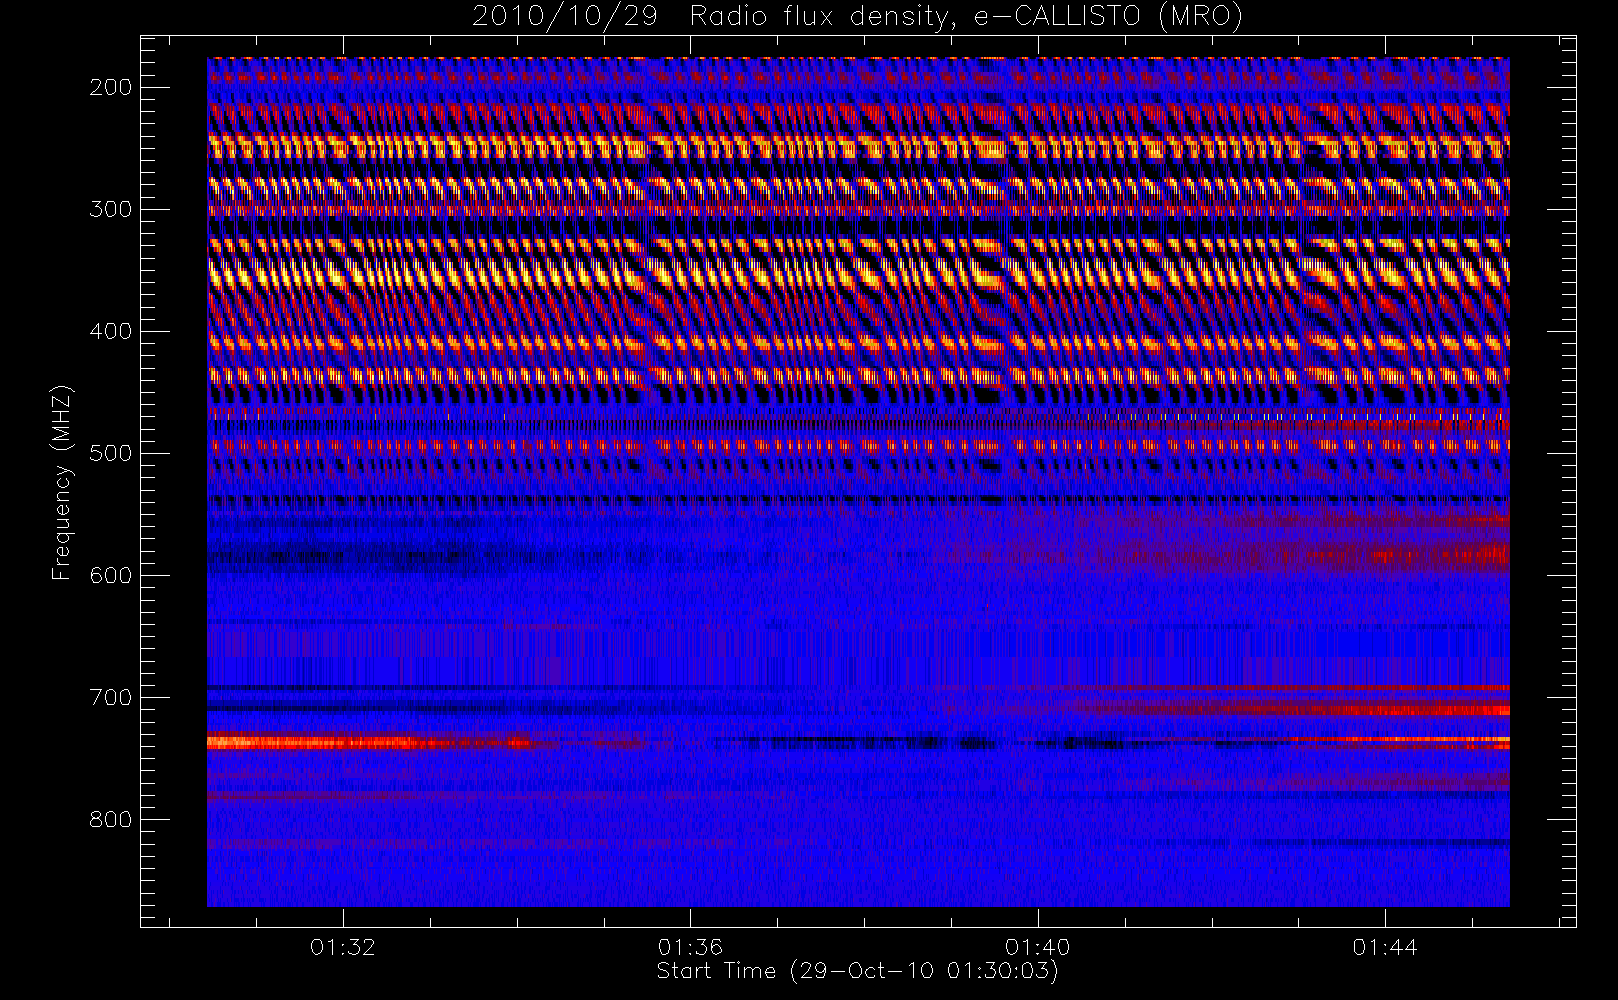The height and width of the screenshot is (1000, 1618).
Task: Click the '01:32' time tick label
Action: tap(343, 947)
